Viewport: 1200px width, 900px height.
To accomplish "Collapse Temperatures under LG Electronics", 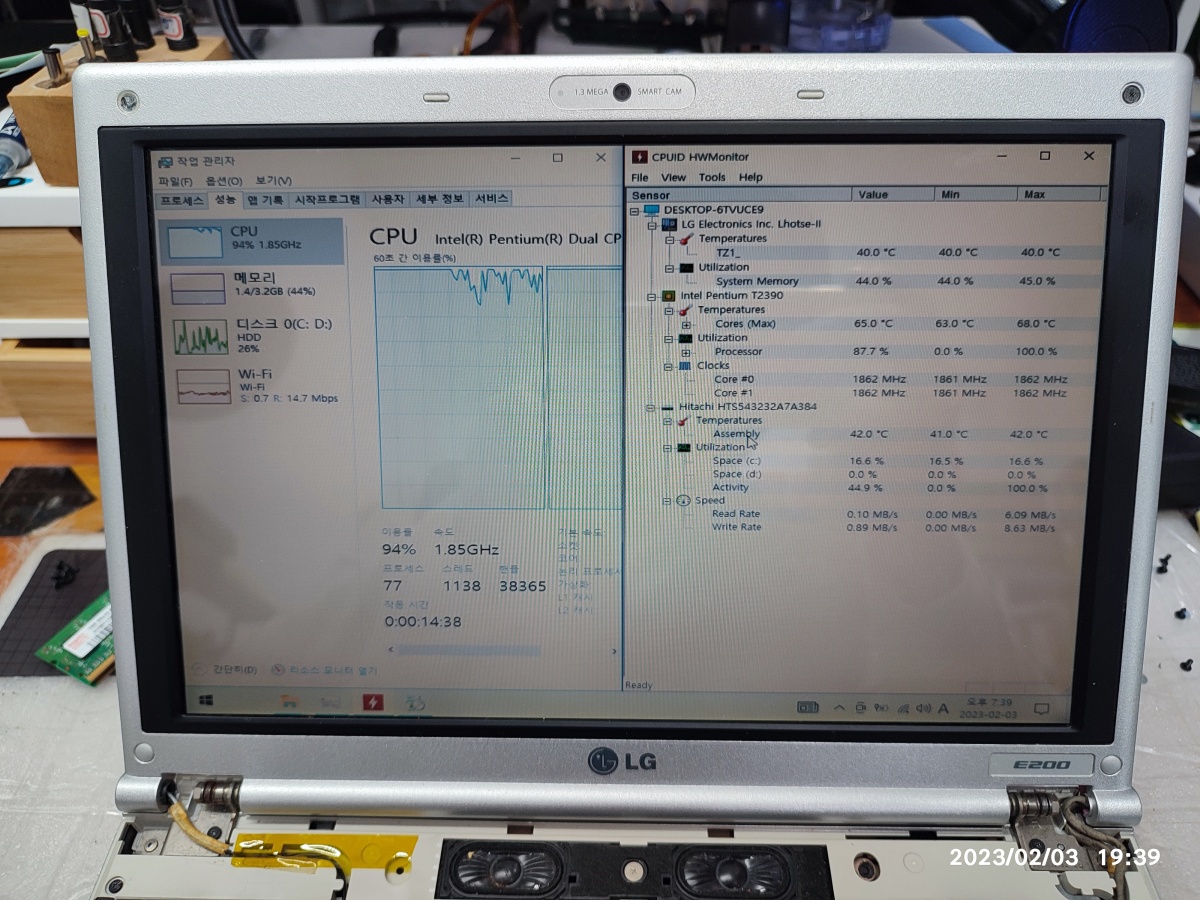I will 669,239.
